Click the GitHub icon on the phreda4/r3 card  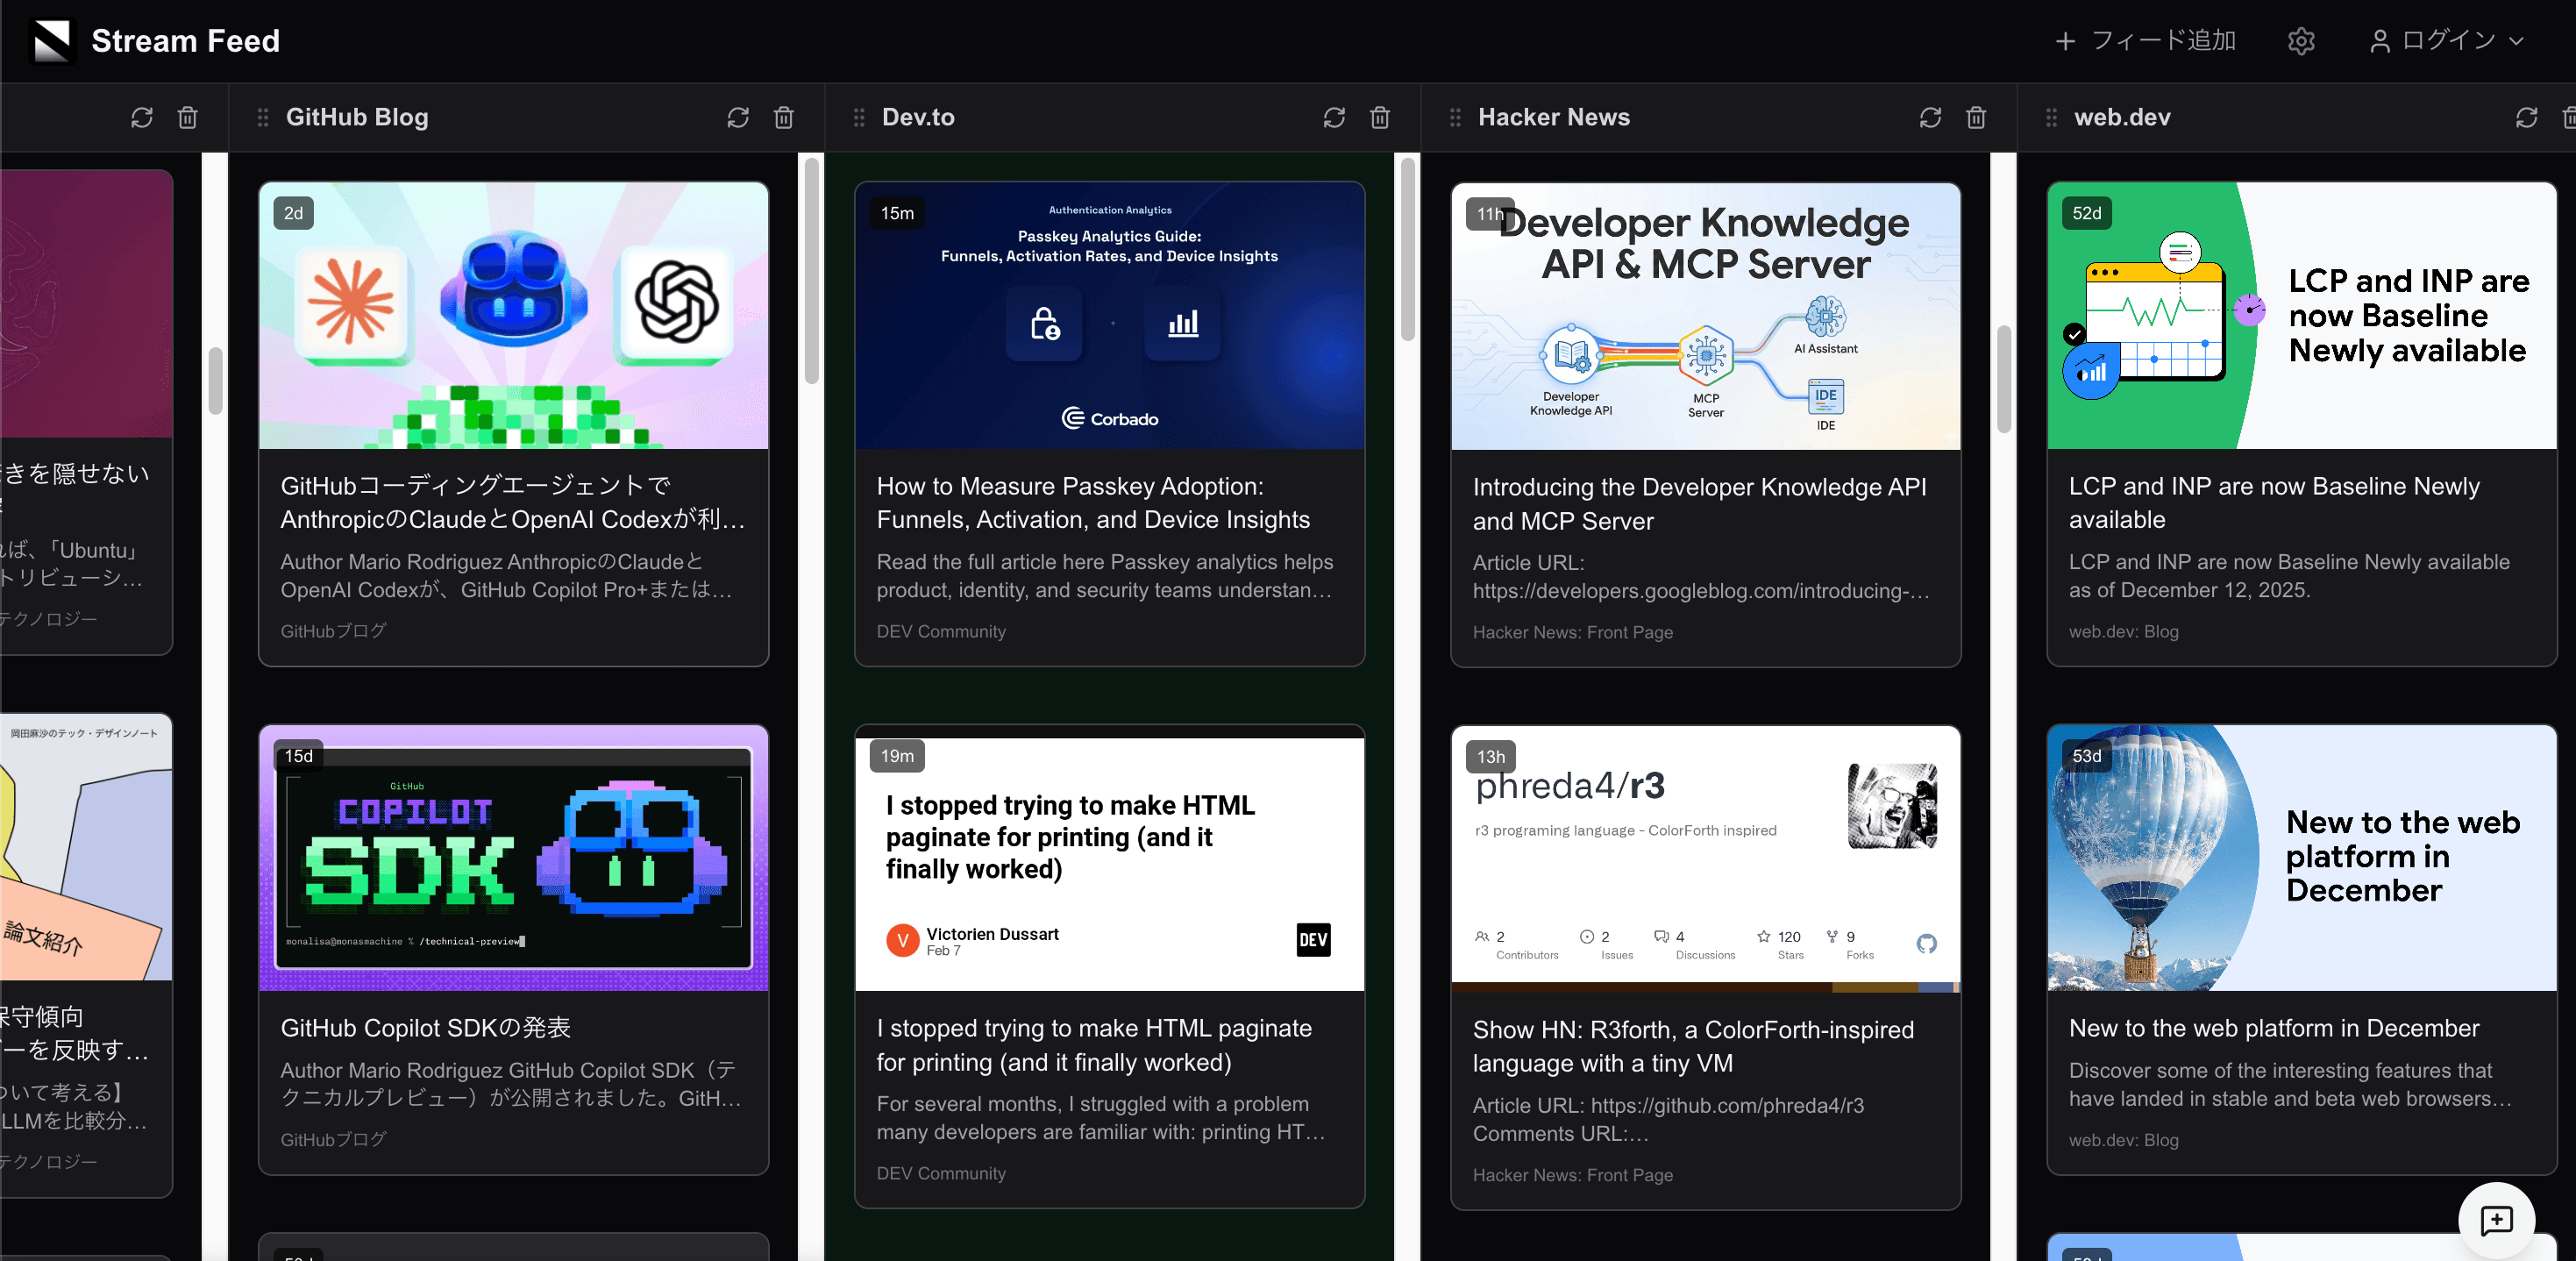1926,943
